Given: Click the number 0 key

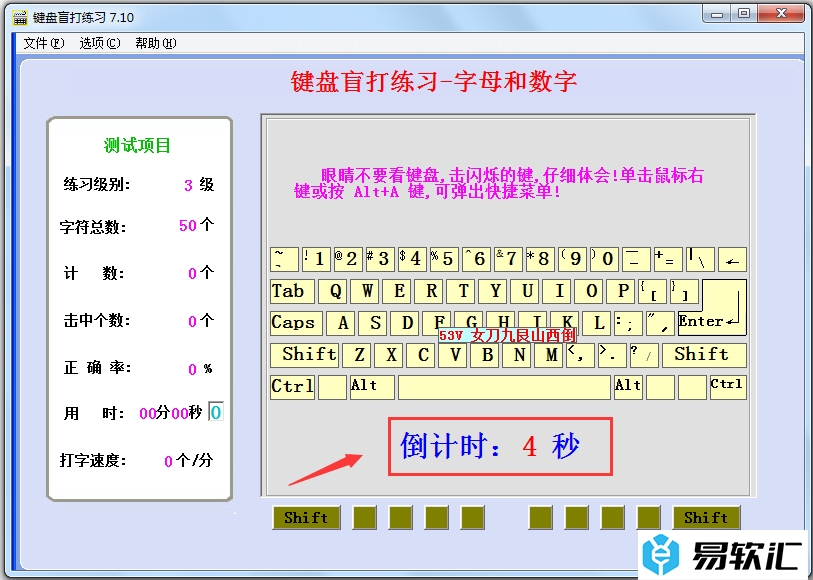Looking at the screenshot, I should point(605,260).
